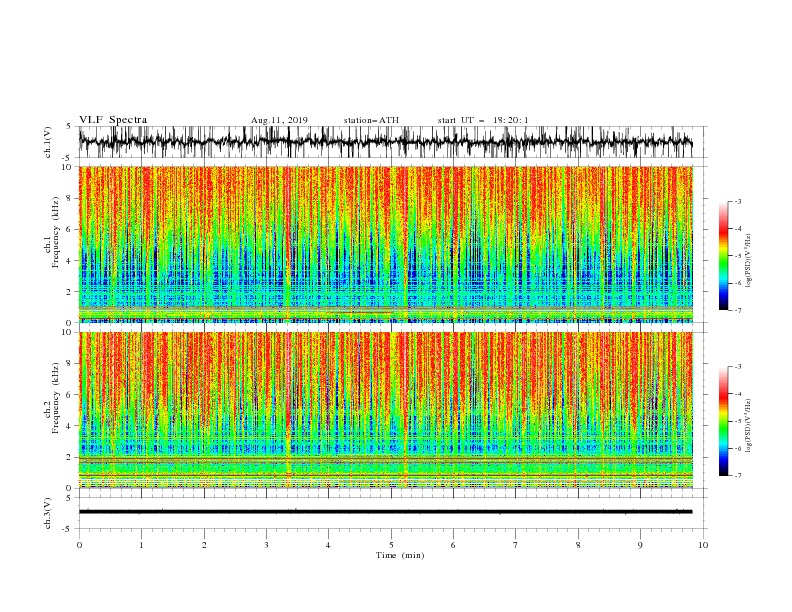Image resolution: width=792 pixels, height=612 pixels.
Task: Click the 8 kHz tick label on ch.2 axis
Action: tap(70, 364)
